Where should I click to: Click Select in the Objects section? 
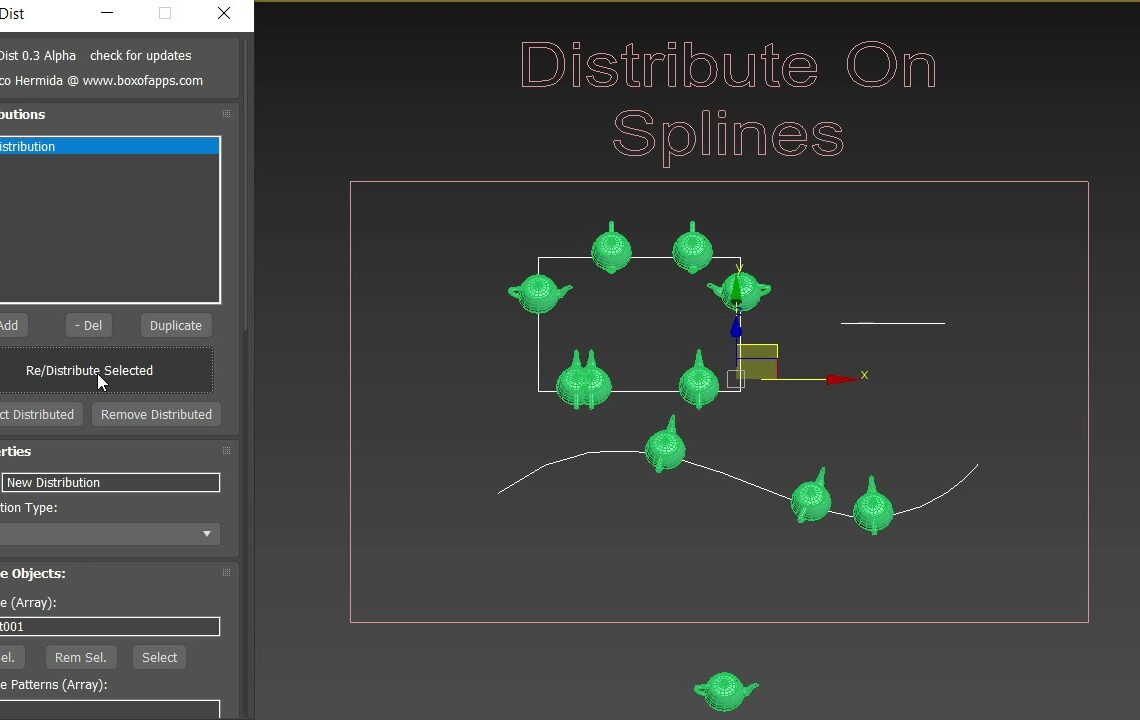[x=158, y=657]
